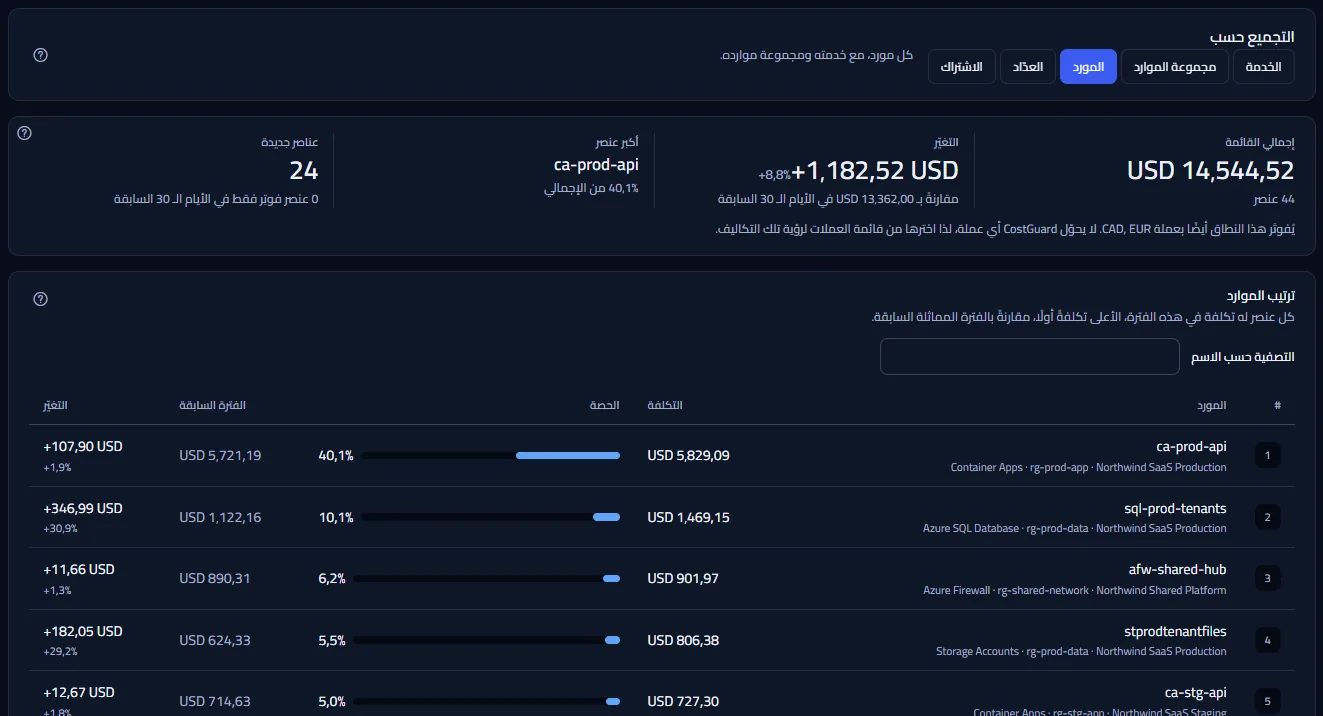1323x716 pixels.
Task: Group by الاشتراك
Action: point(962,67)
